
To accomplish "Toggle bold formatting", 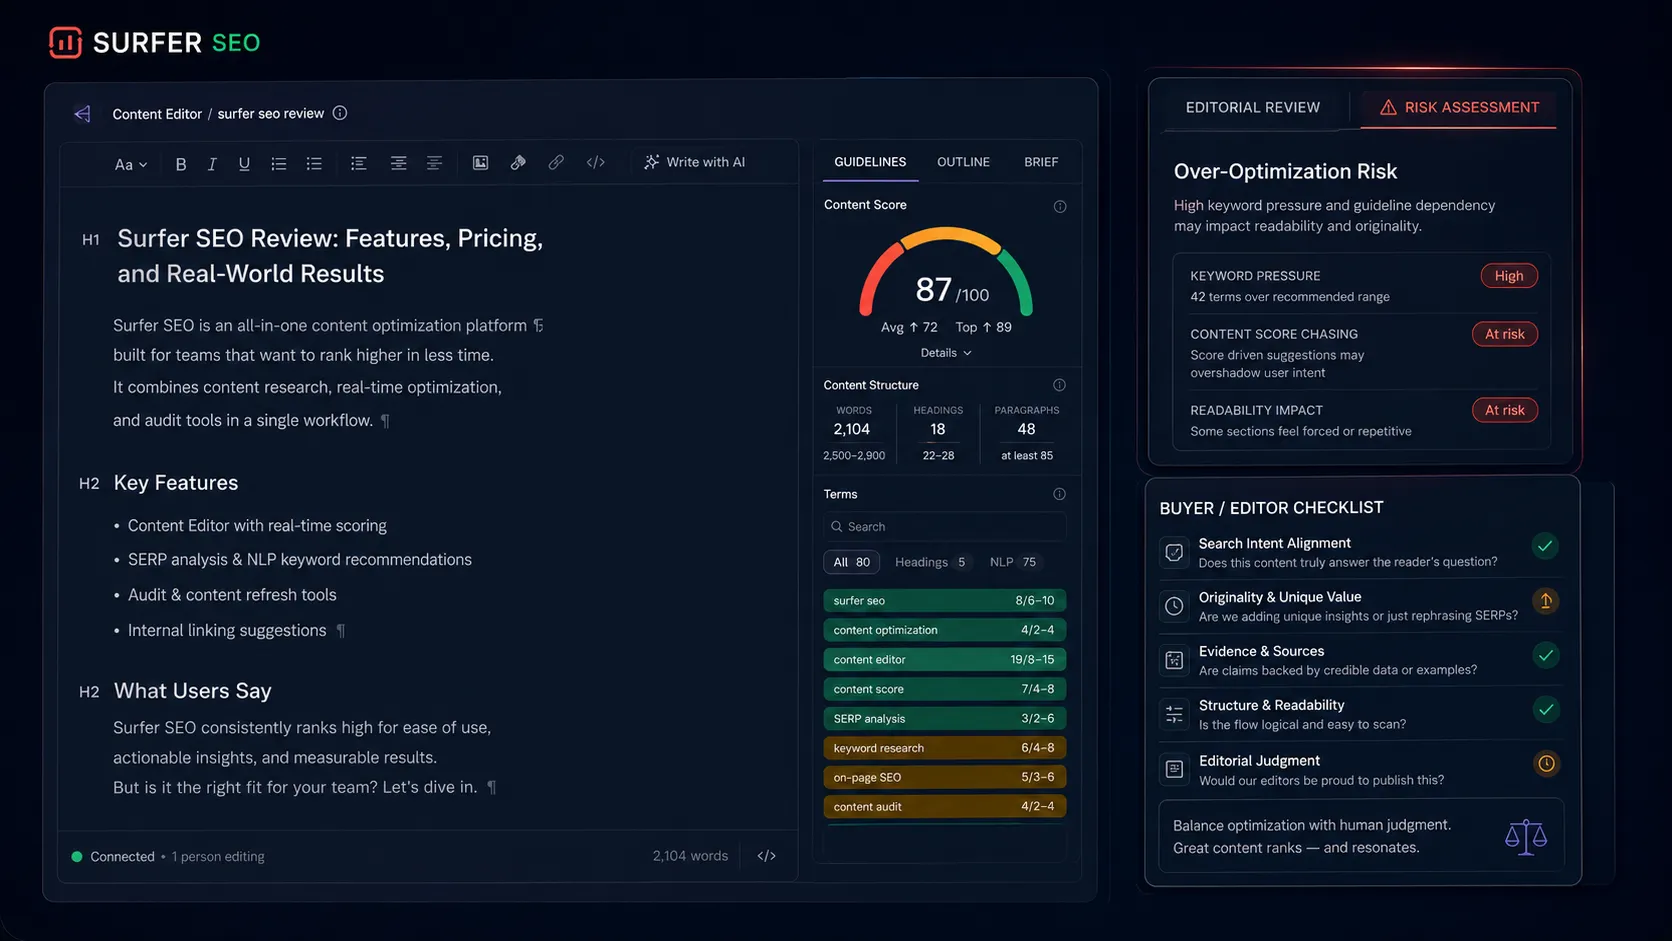I will 181,163.
